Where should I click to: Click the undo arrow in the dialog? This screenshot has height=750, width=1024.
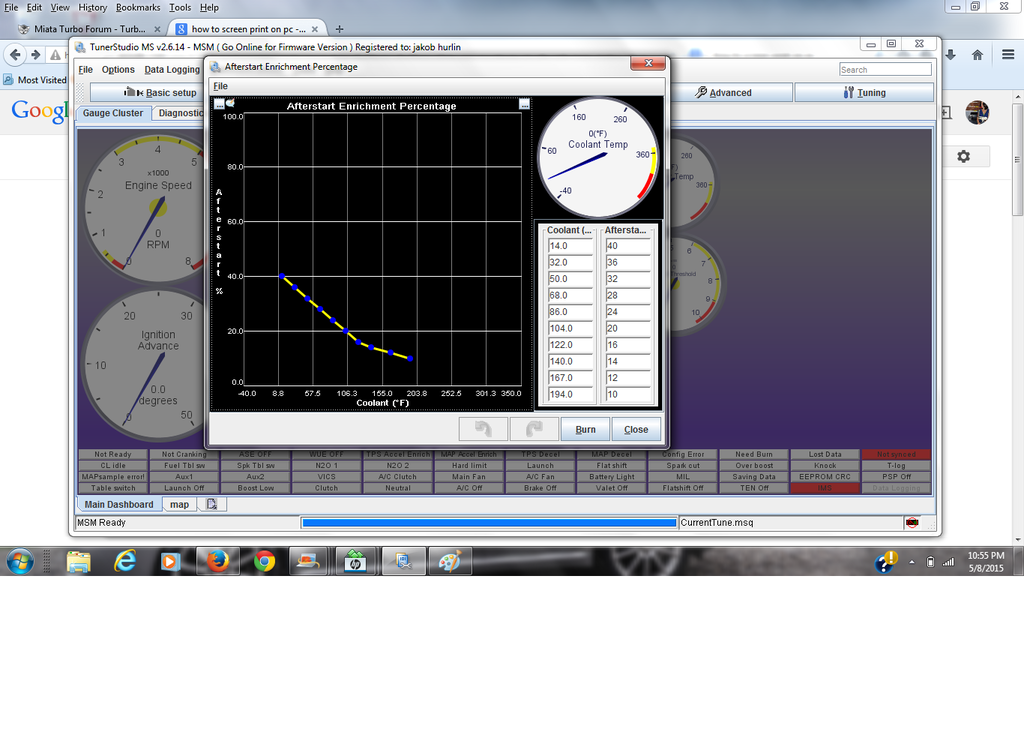tap(482, 429)
